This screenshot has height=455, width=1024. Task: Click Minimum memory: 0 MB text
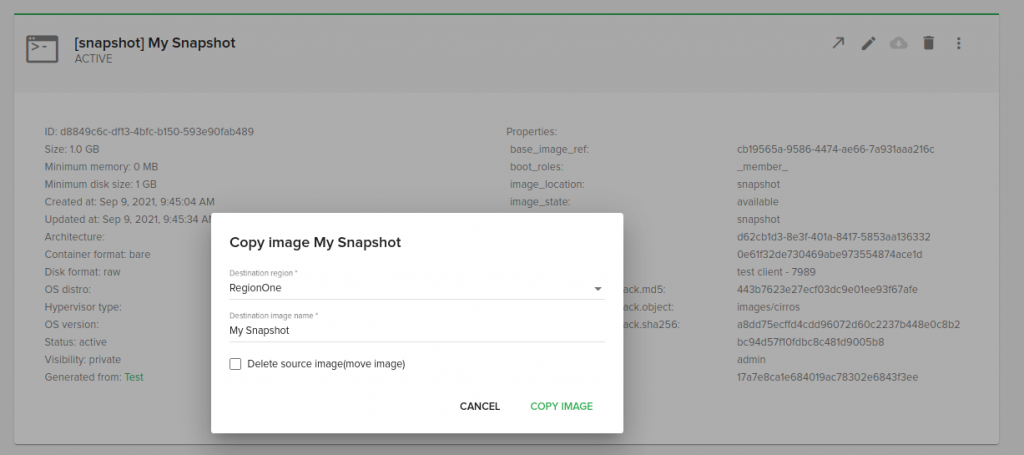(x=101, y=167)
